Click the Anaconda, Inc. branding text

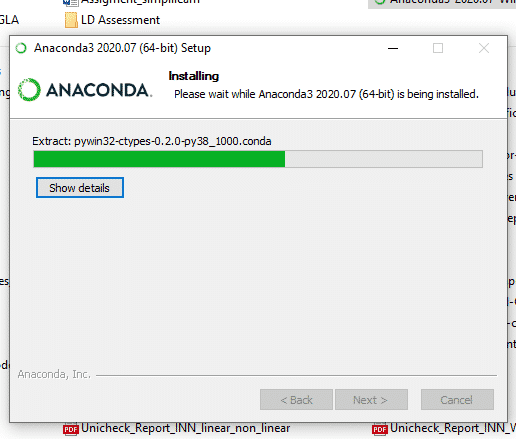[54, 374]
